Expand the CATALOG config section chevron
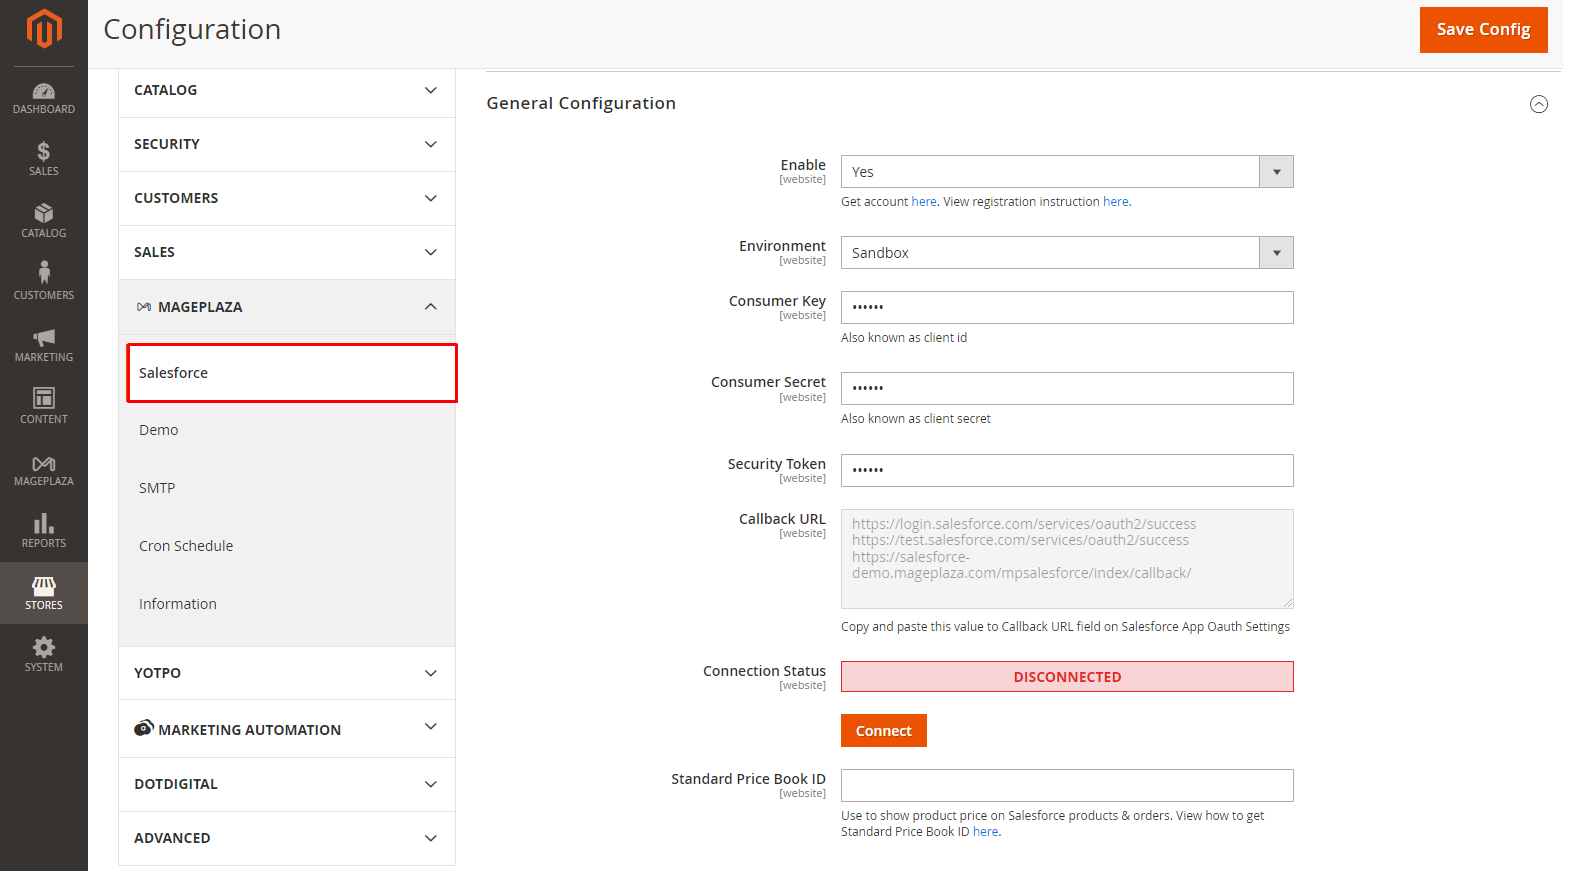1577x871 pixels. pyautogui.click(x=431, y=90)
